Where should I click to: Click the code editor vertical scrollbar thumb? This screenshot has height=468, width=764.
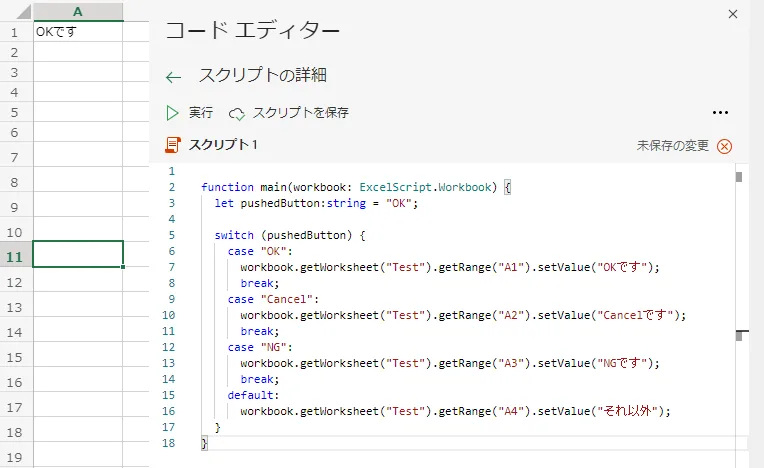[739, 178]
